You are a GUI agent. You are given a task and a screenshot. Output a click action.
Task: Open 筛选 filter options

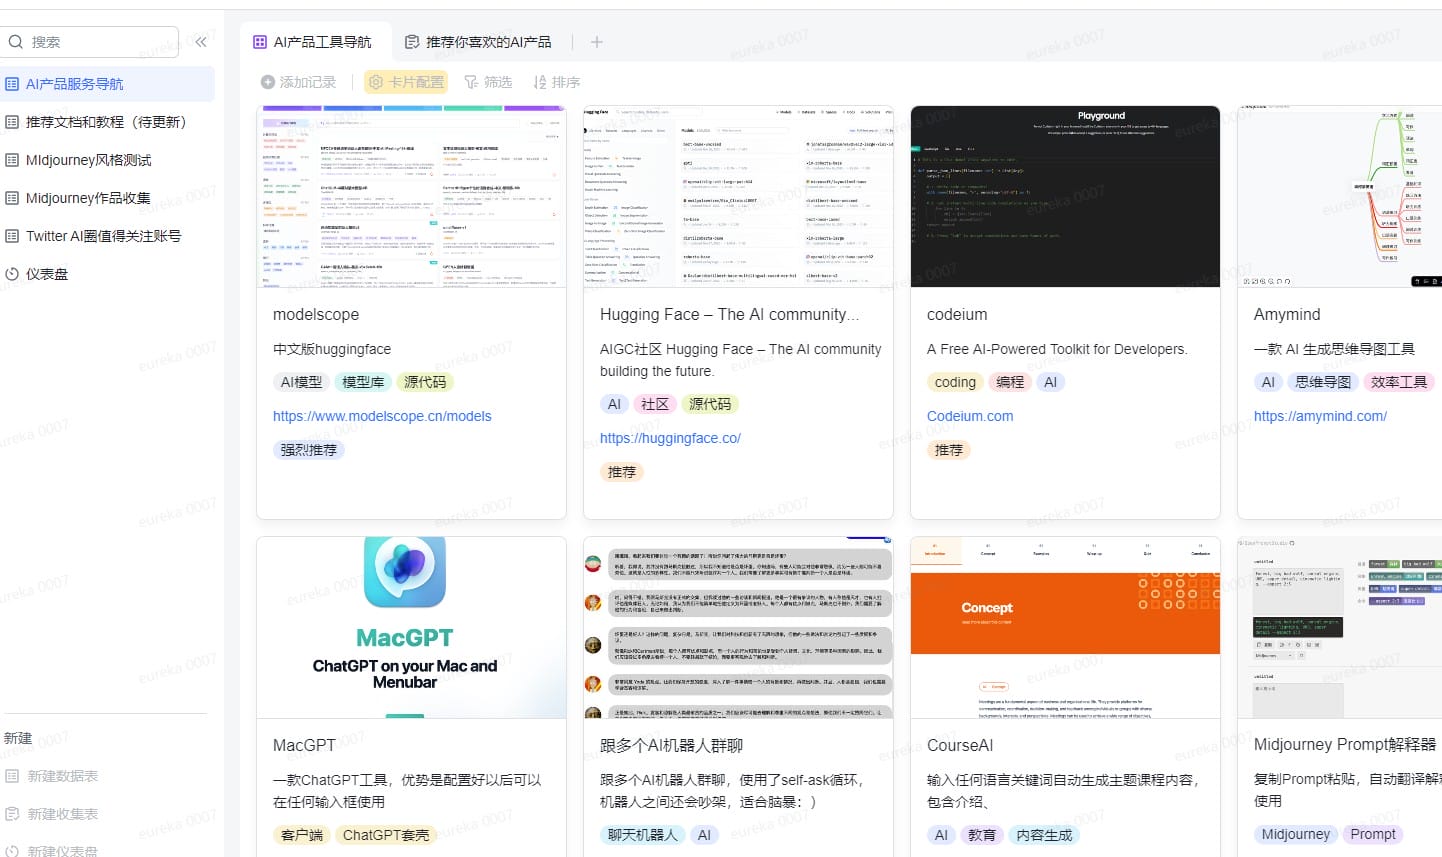pyautogui.click(x=488, y=82)
